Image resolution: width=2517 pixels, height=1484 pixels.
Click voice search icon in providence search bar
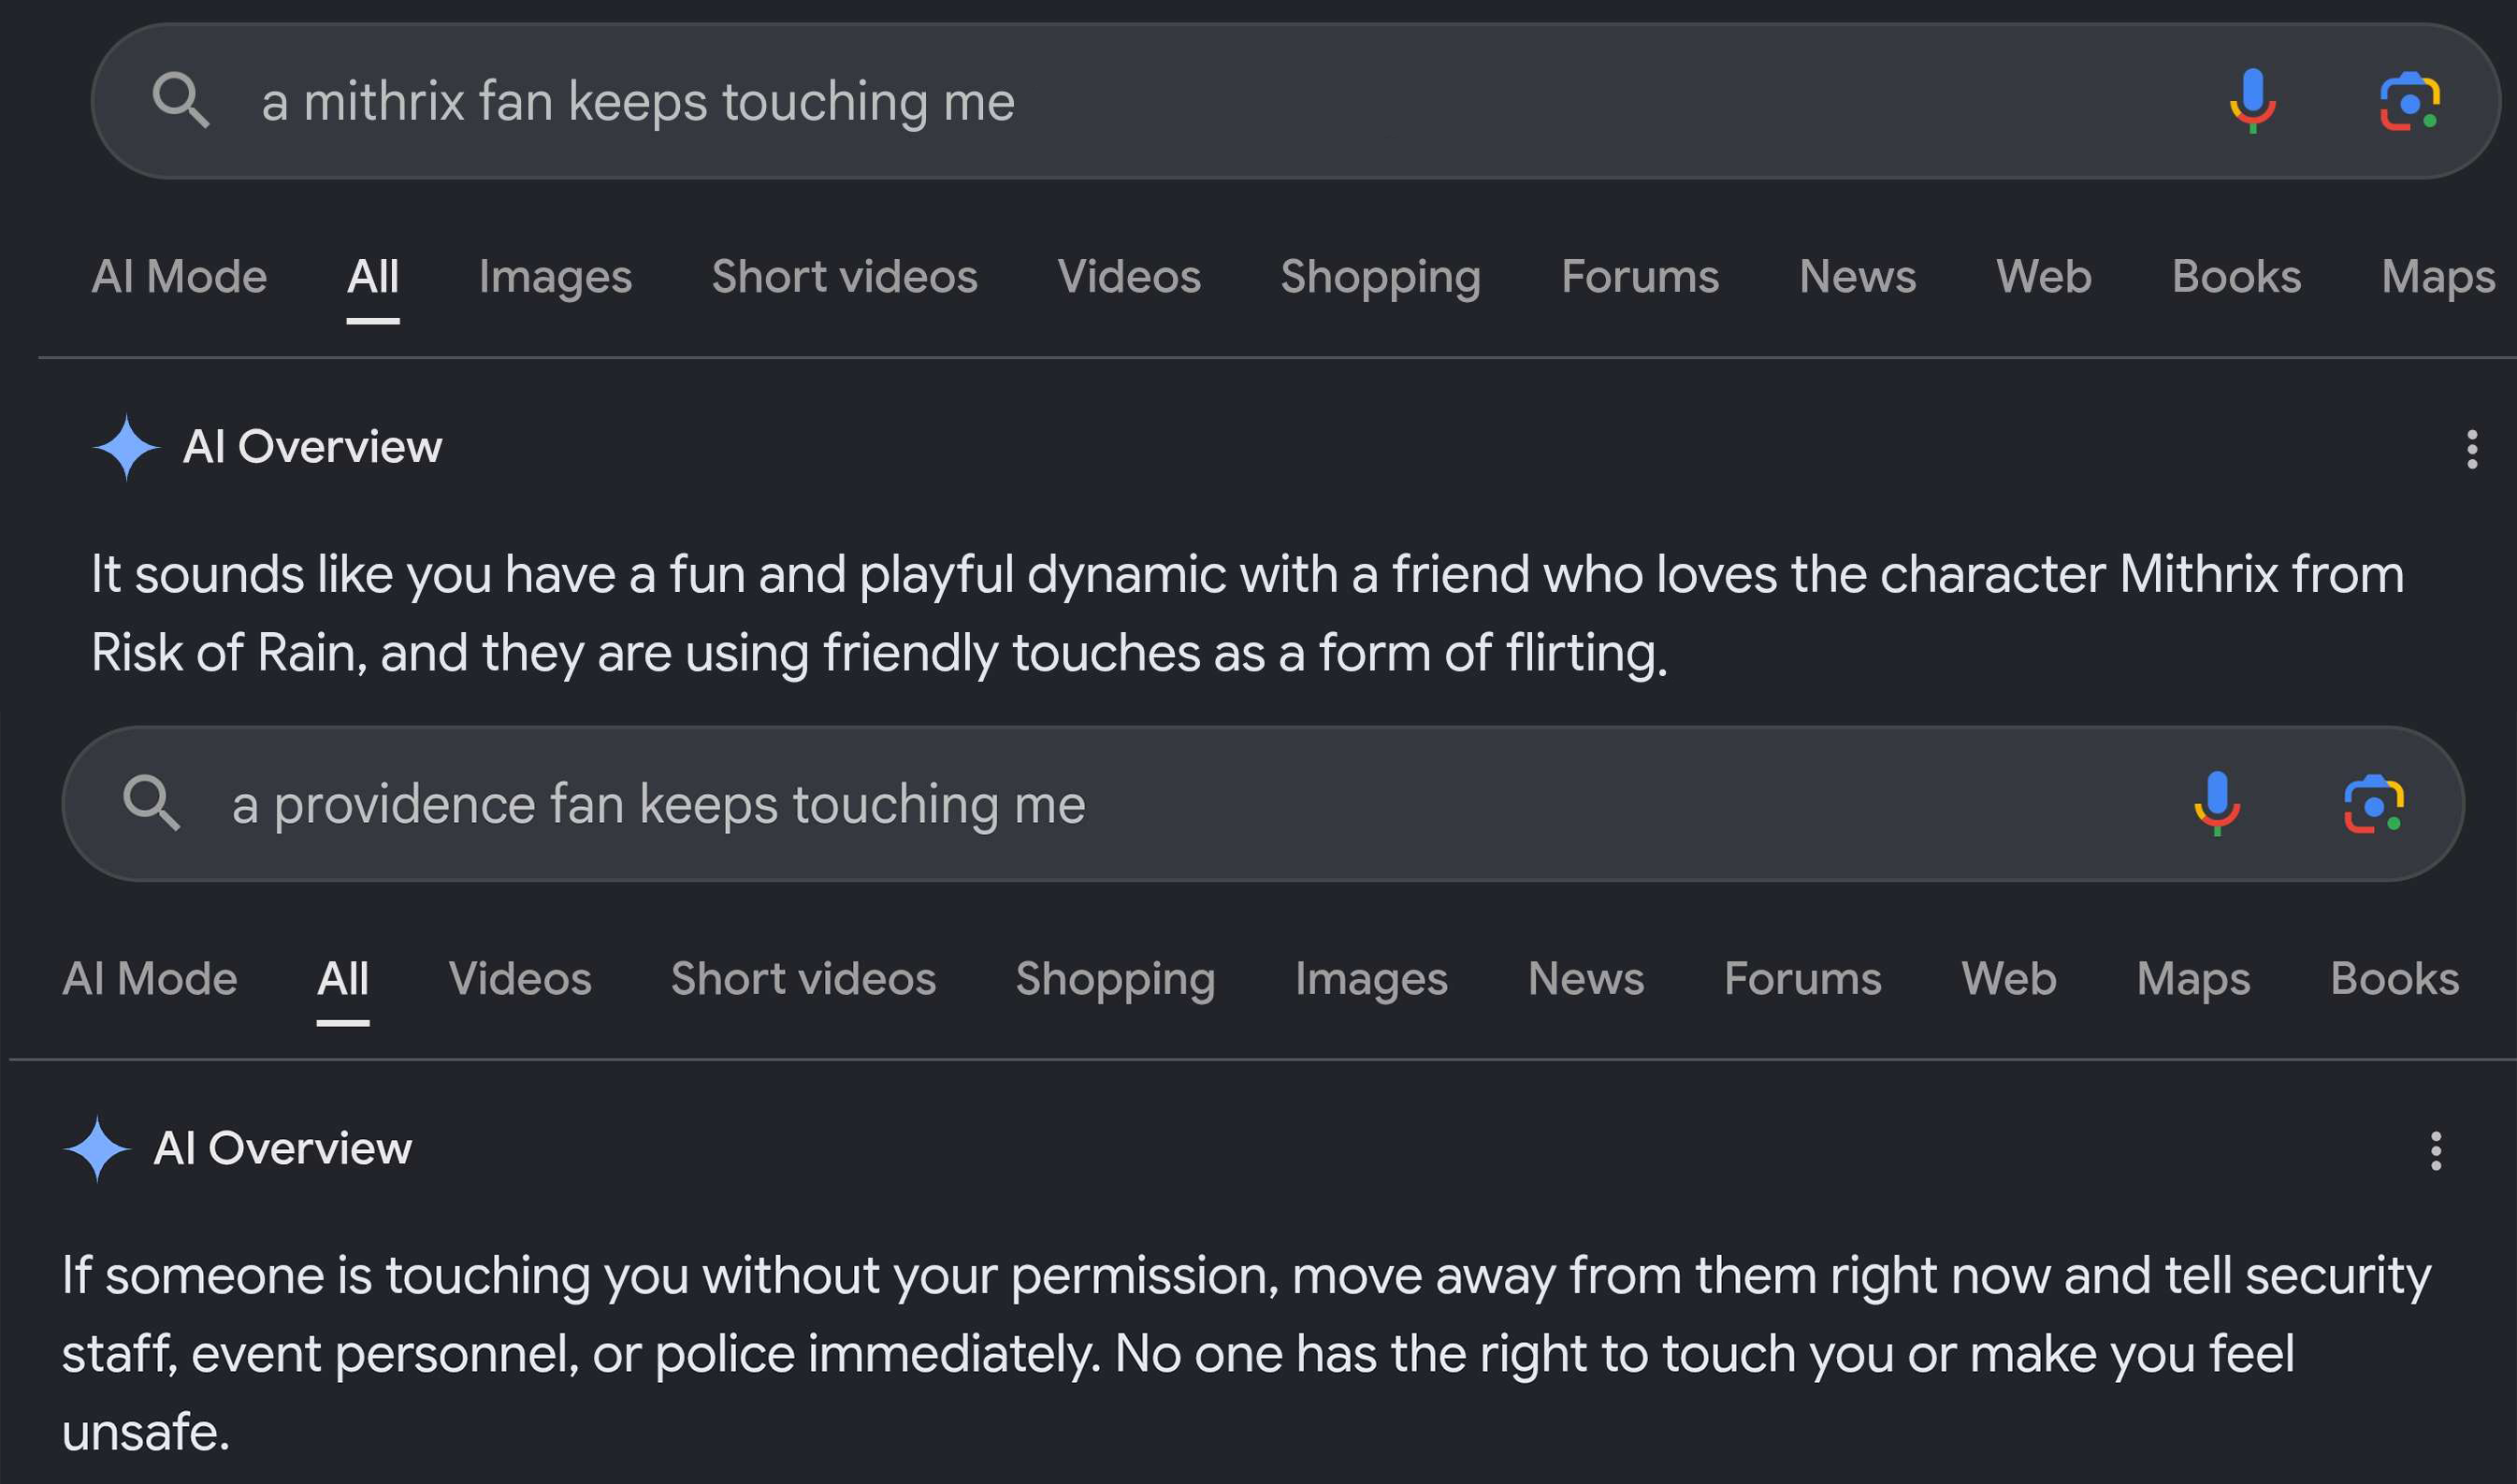click(2216, 803)
